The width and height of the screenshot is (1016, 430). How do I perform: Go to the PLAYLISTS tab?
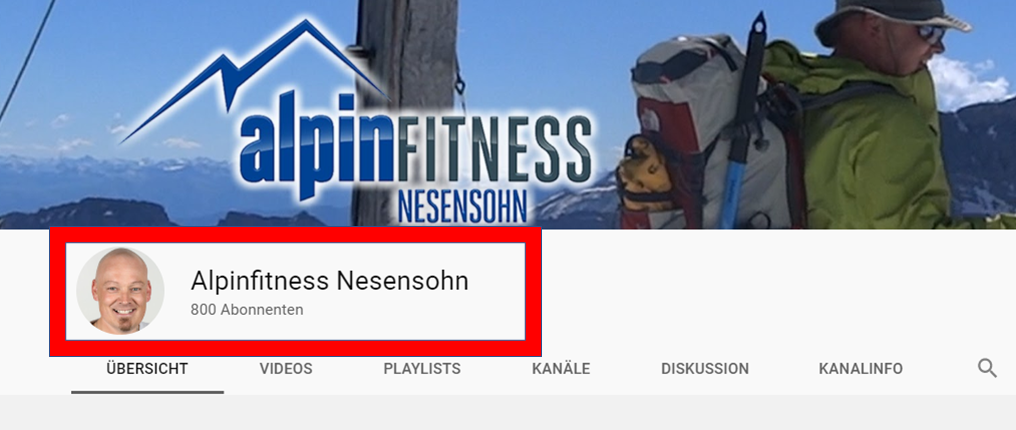coord(422,368)
